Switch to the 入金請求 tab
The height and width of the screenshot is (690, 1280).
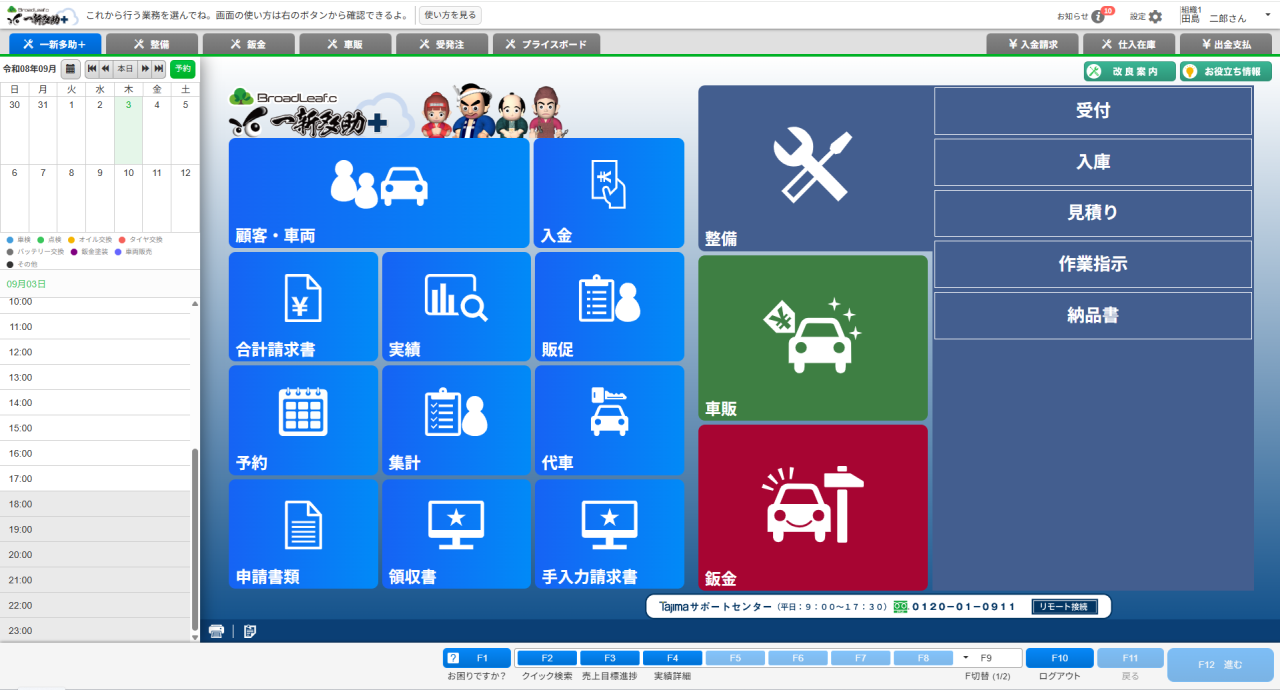1033,44
